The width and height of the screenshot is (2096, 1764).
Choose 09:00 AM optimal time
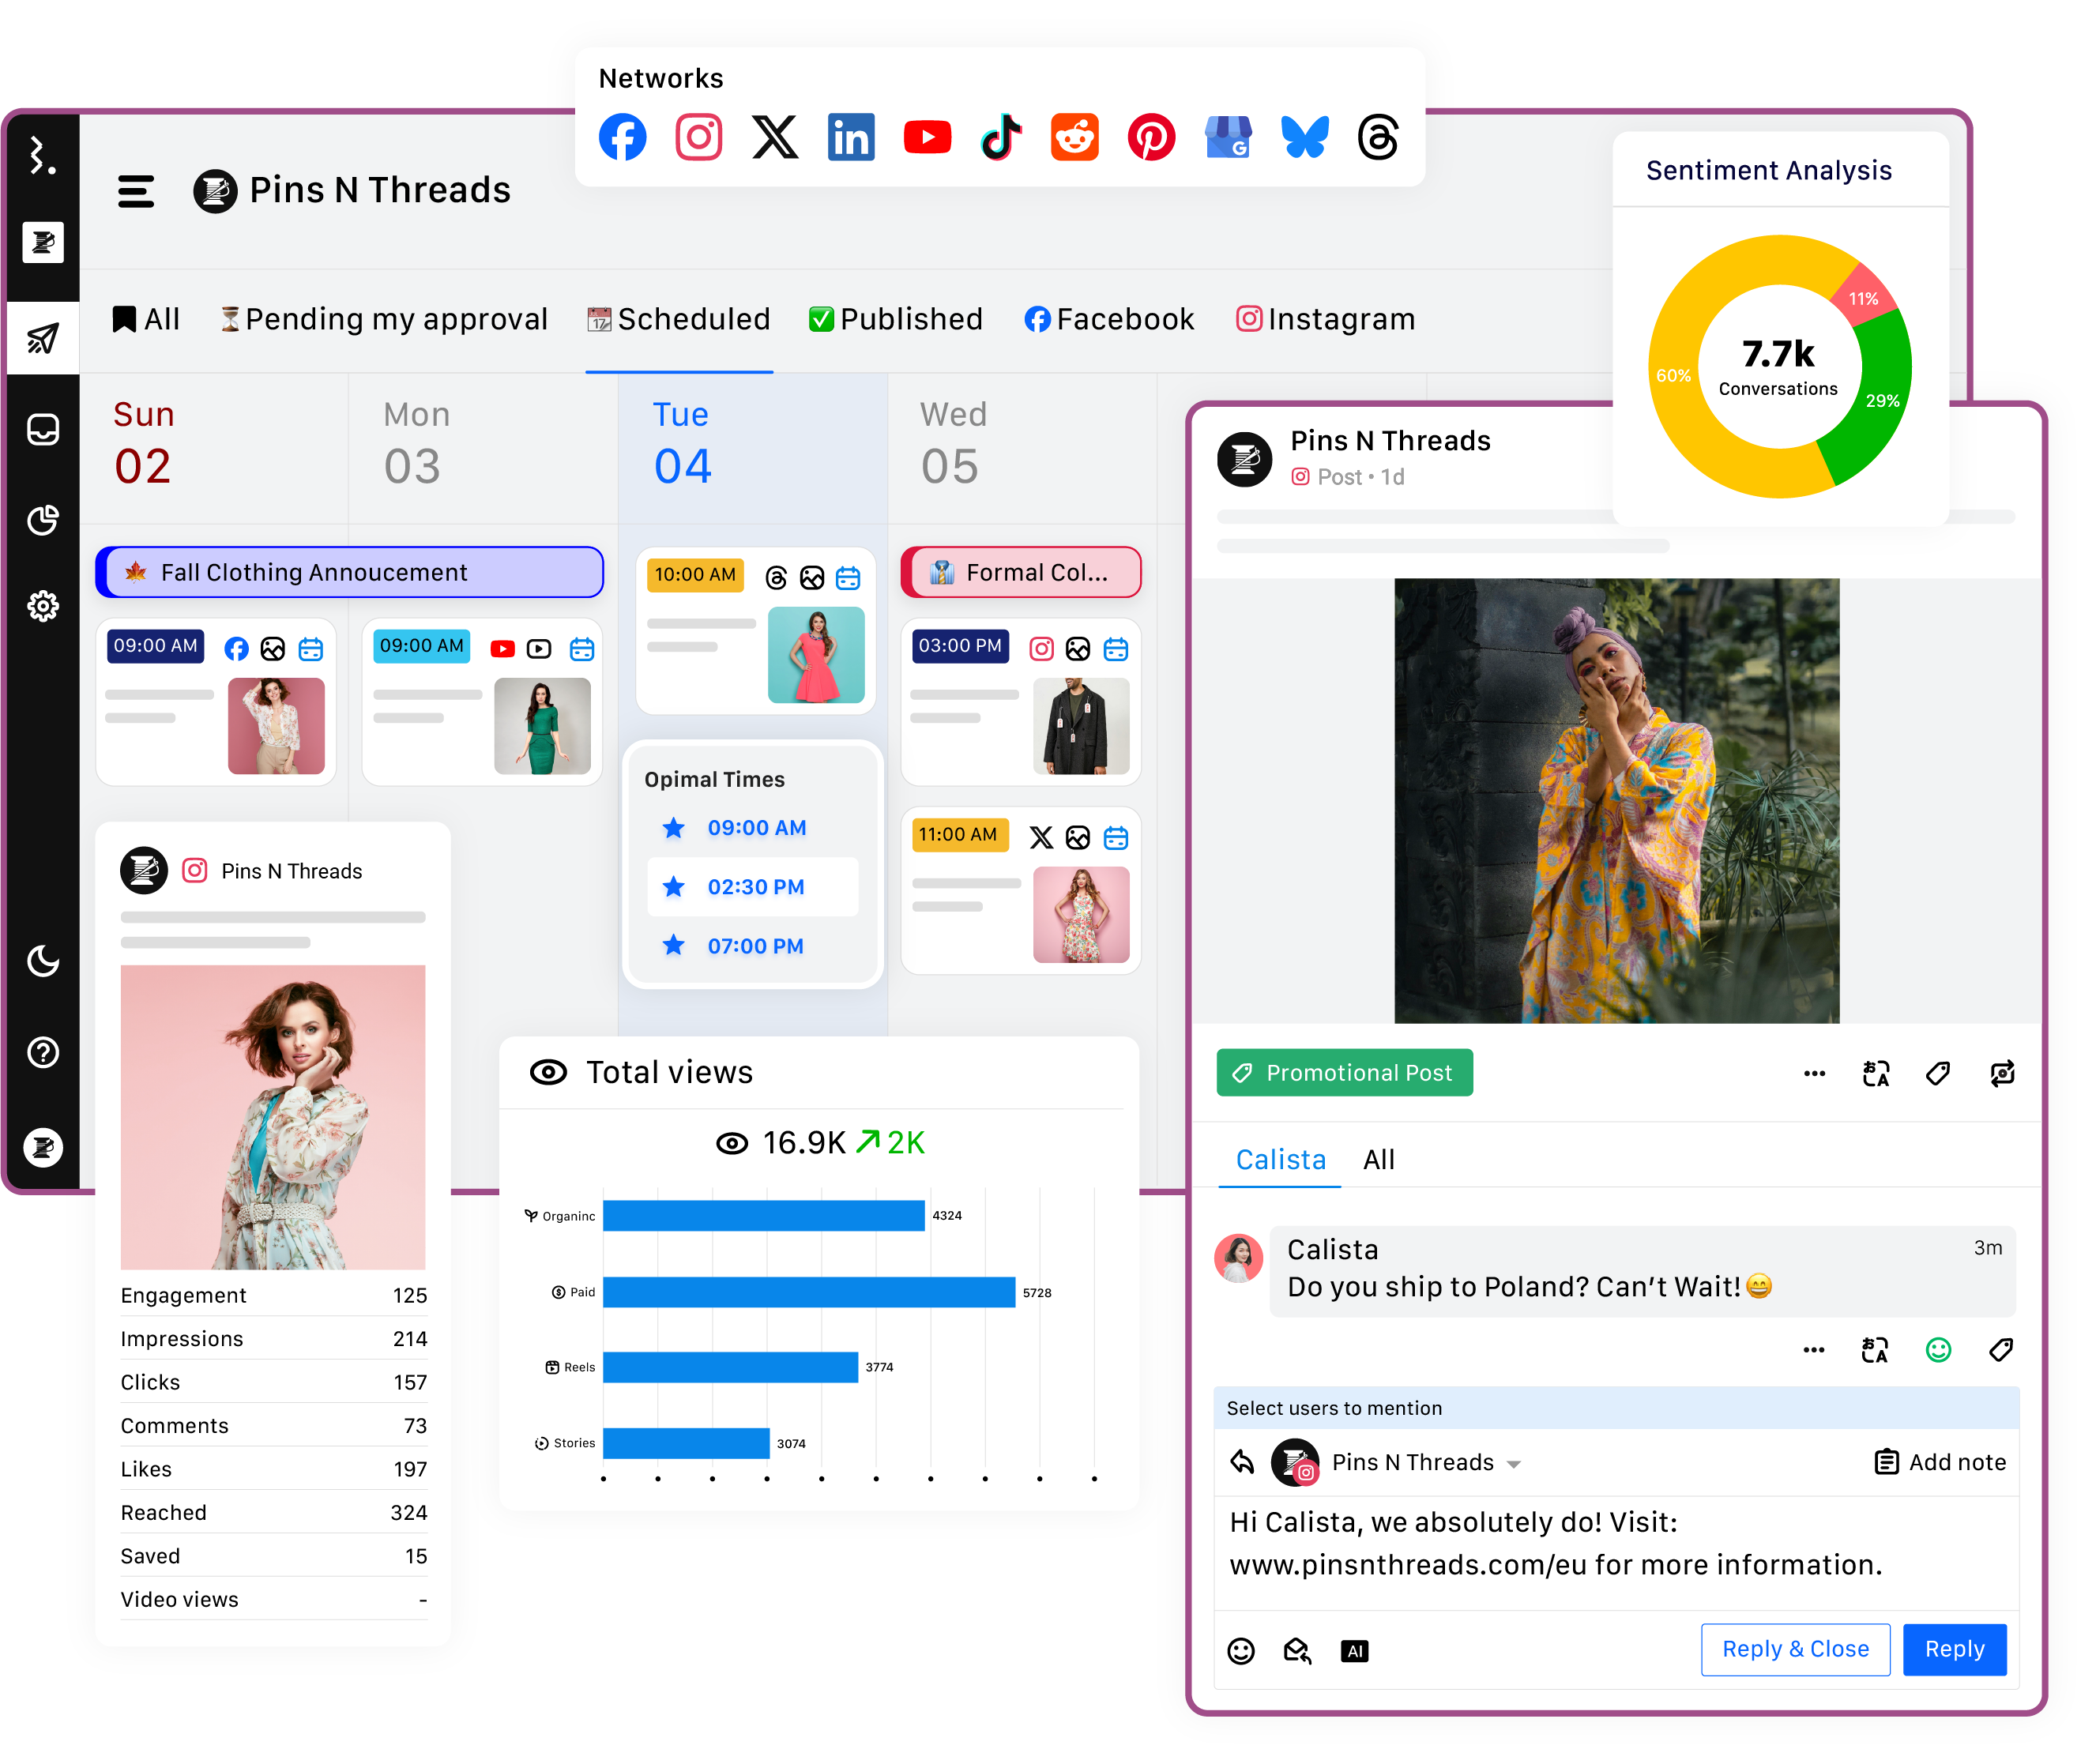(x=753, y=828)
